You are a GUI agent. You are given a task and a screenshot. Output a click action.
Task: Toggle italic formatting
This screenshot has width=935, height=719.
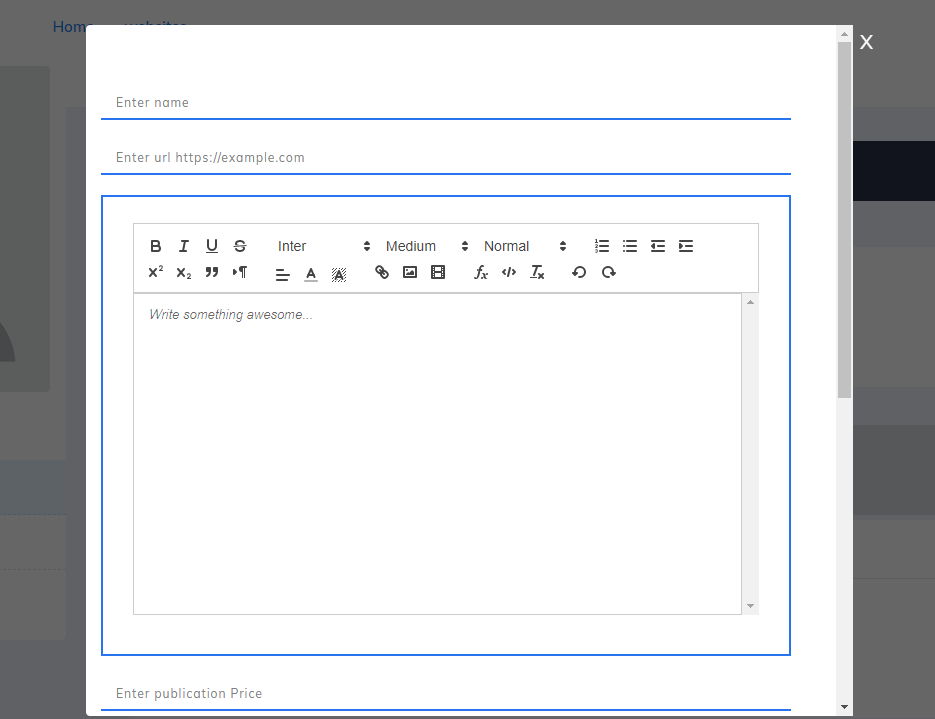(184, 245)
